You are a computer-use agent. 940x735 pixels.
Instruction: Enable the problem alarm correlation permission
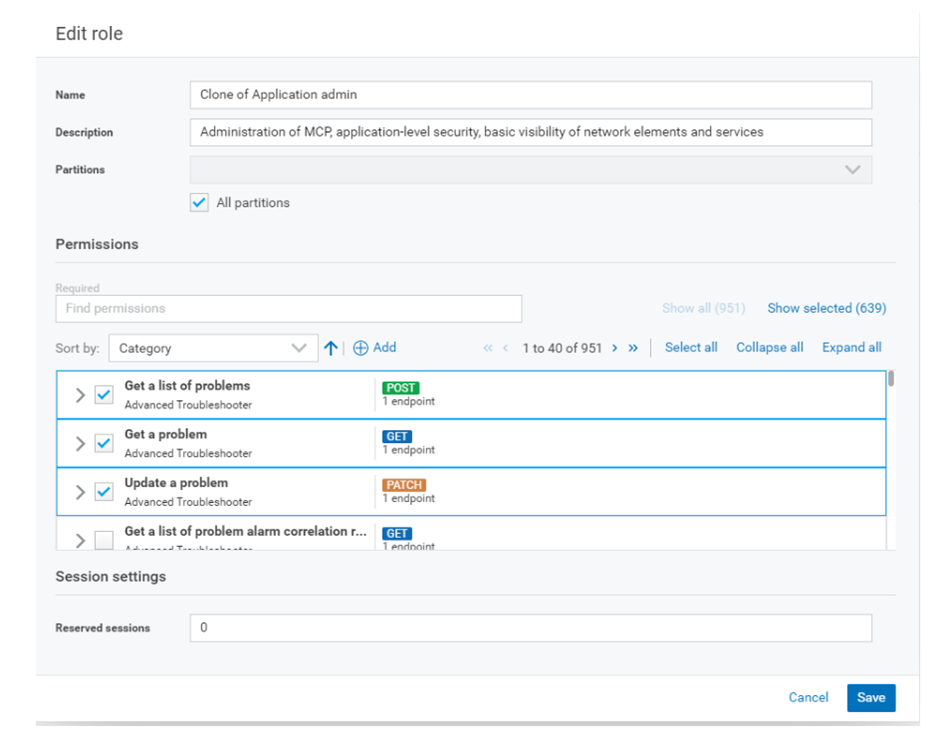[104, 540]
